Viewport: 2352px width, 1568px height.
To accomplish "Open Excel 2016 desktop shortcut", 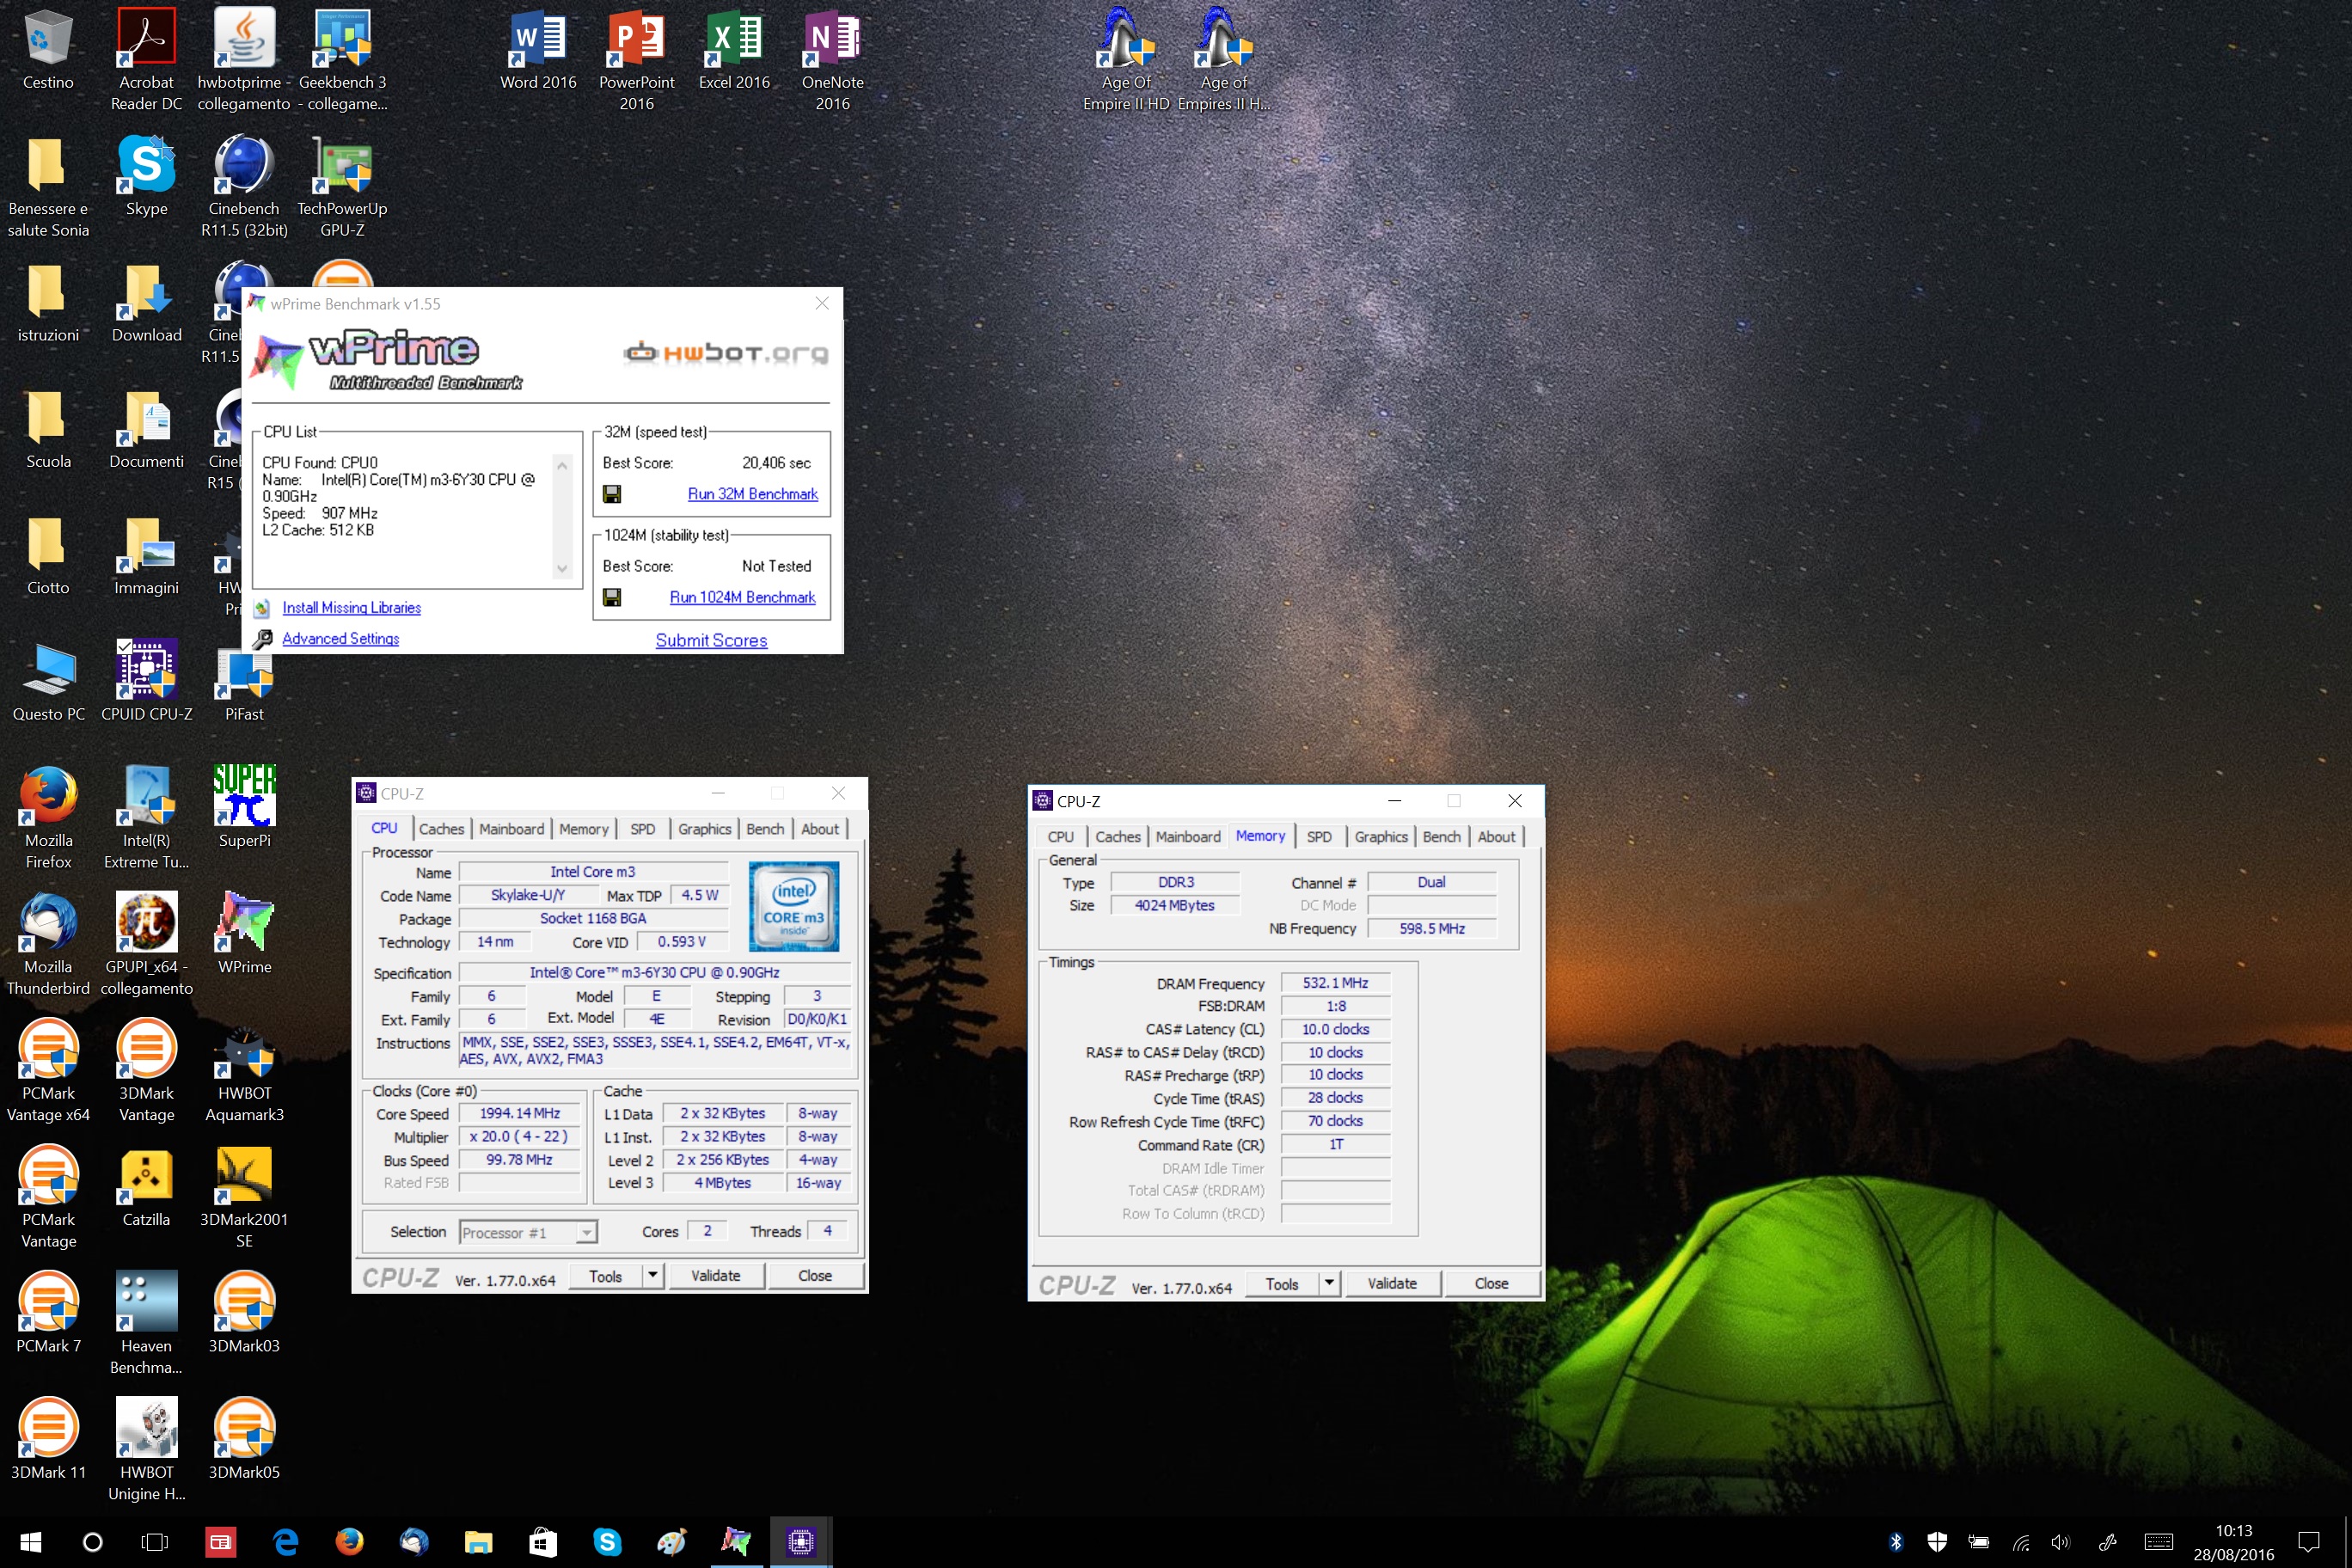I will coord(734,49).
